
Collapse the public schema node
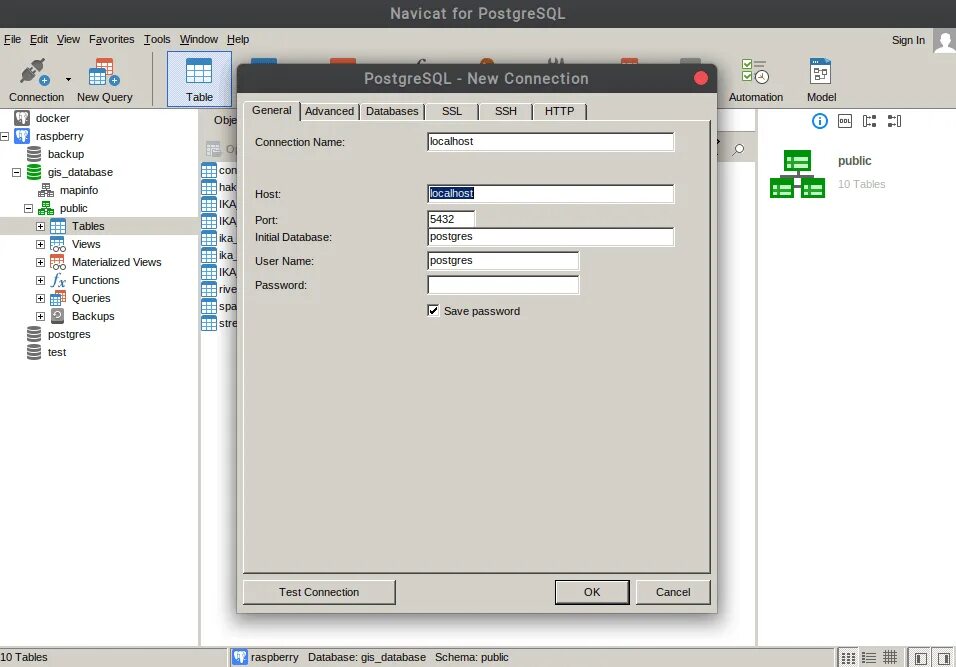(28, 208)
